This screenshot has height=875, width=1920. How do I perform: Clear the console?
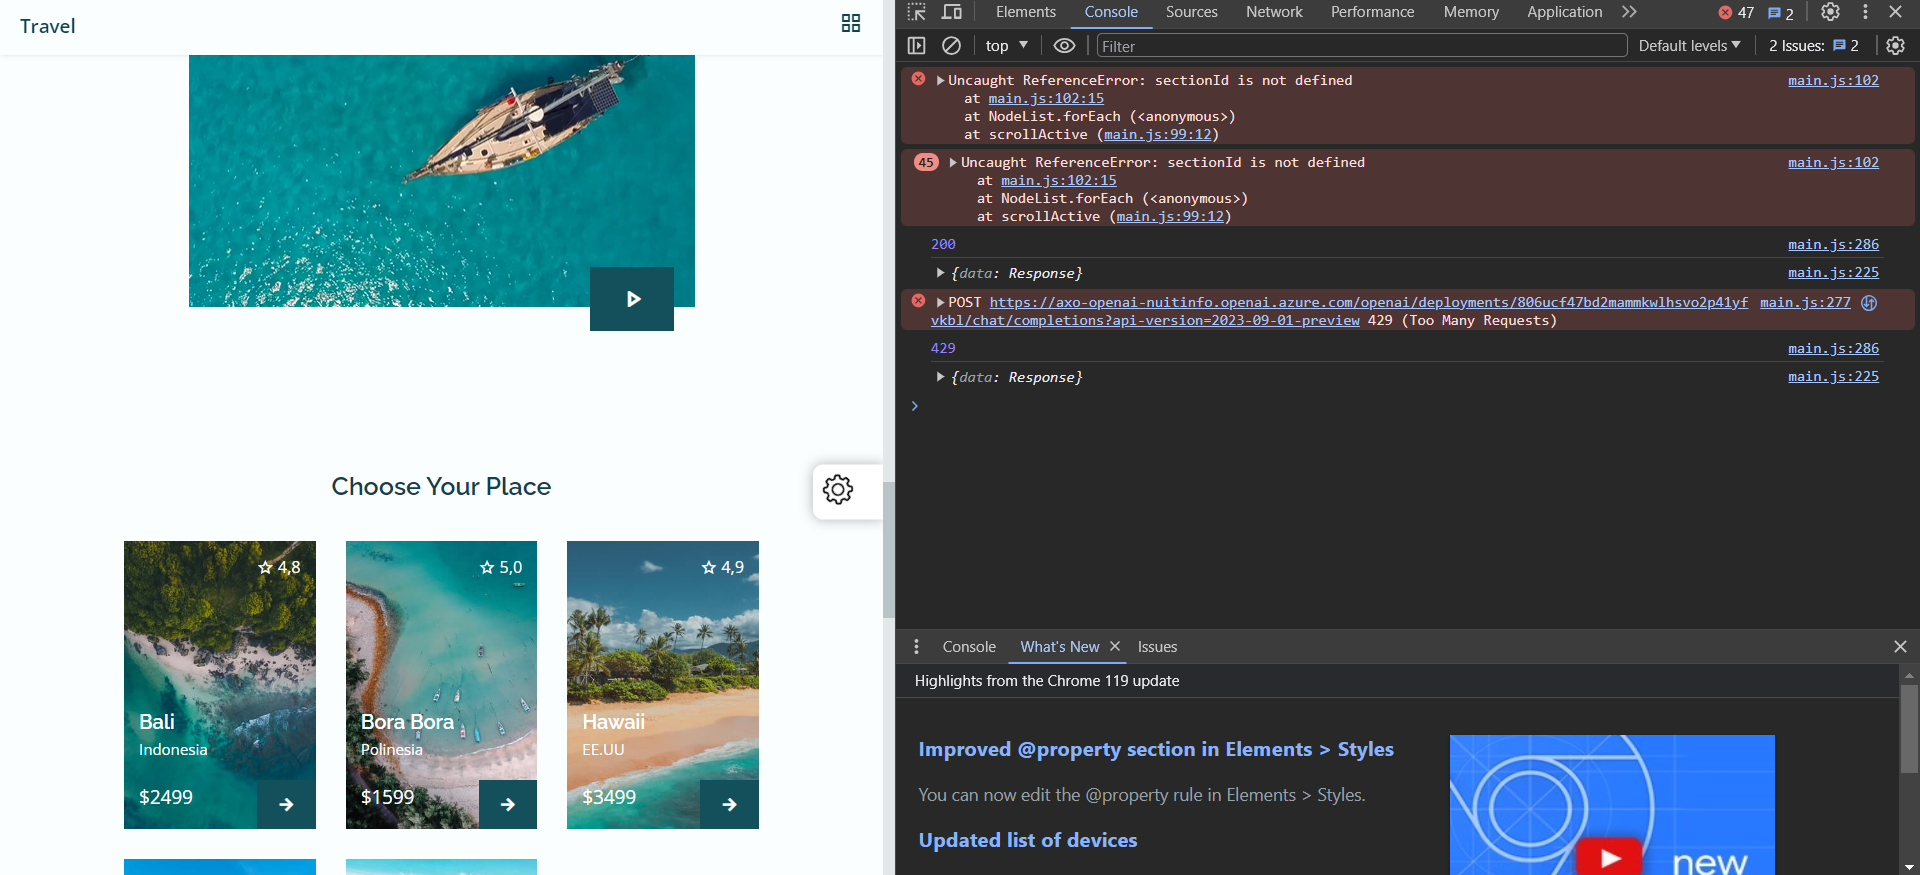(x=952, y=45)
